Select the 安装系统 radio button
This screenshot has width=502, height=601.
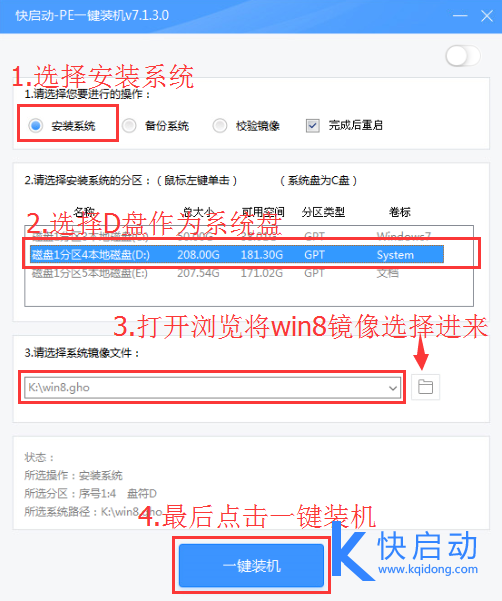pos(36,125)
